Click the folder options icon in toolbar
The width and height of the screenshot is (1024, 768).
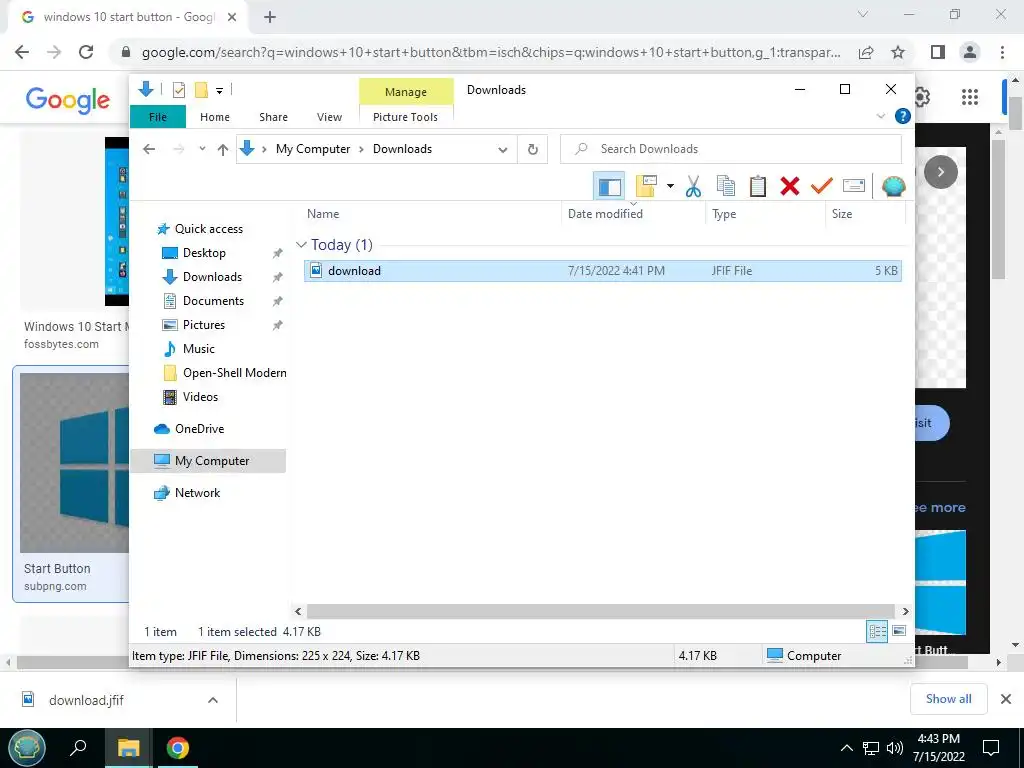646,186
